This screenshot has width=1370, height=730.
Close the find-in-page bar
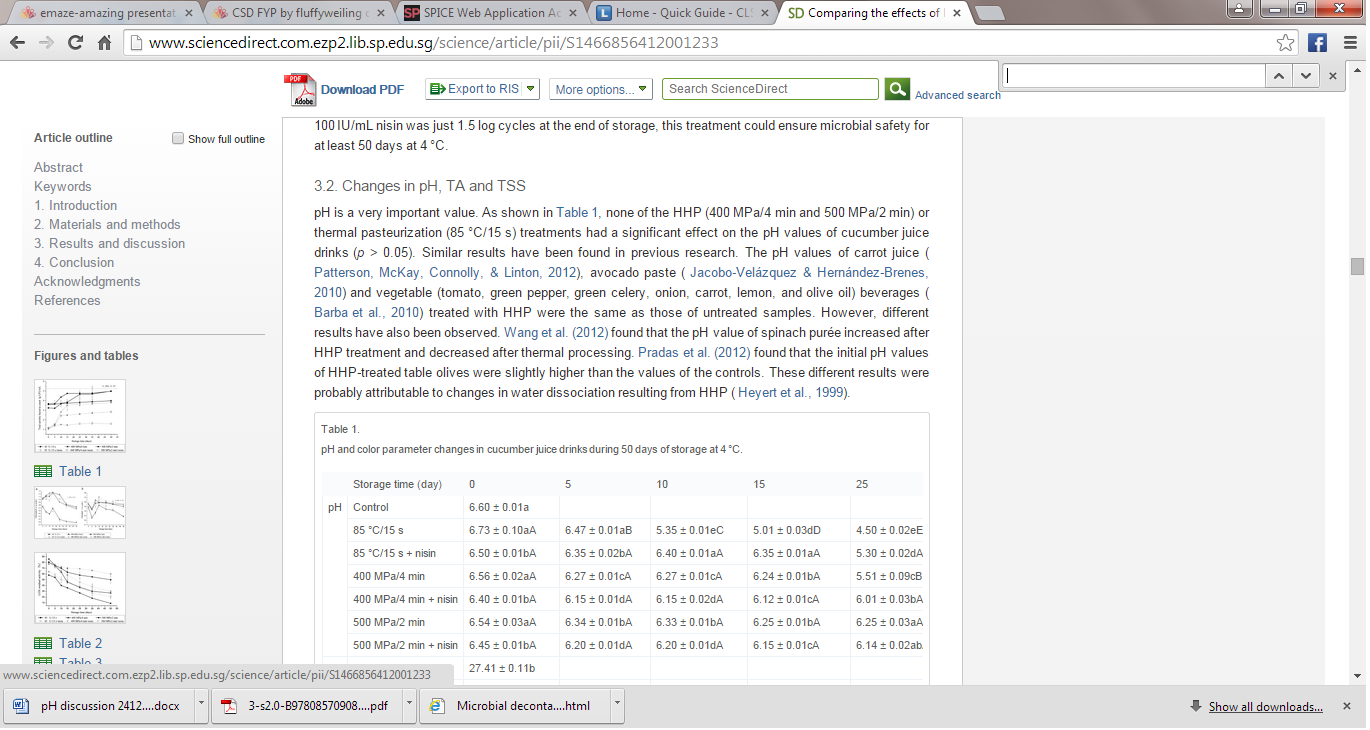[x=1333, y=76]
